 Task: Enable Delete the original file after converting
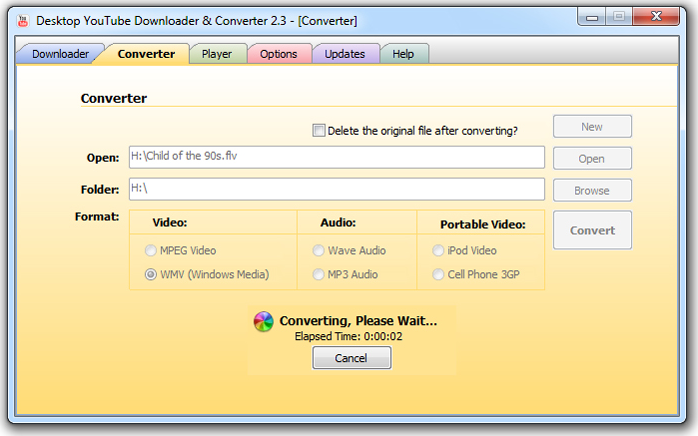(x=319, y=130)
